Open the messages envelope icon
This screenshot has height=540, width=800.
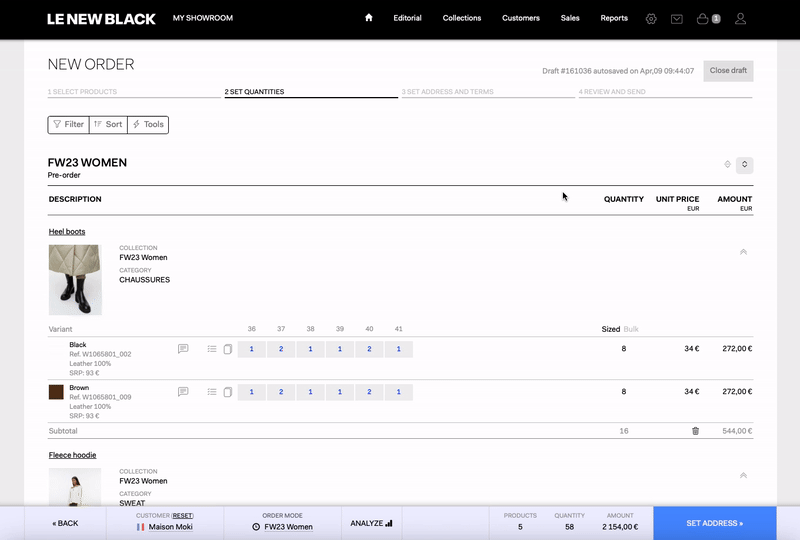click(x=677, y=19)
